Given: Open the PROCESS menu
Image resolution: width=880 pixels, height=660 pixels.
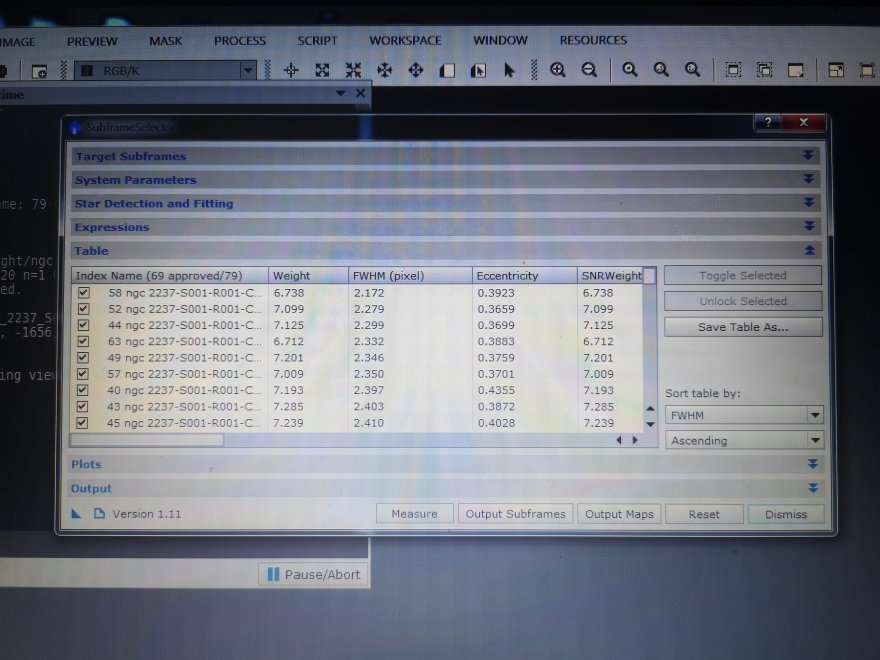Looking at the screenshot, I should coord(240,41).
